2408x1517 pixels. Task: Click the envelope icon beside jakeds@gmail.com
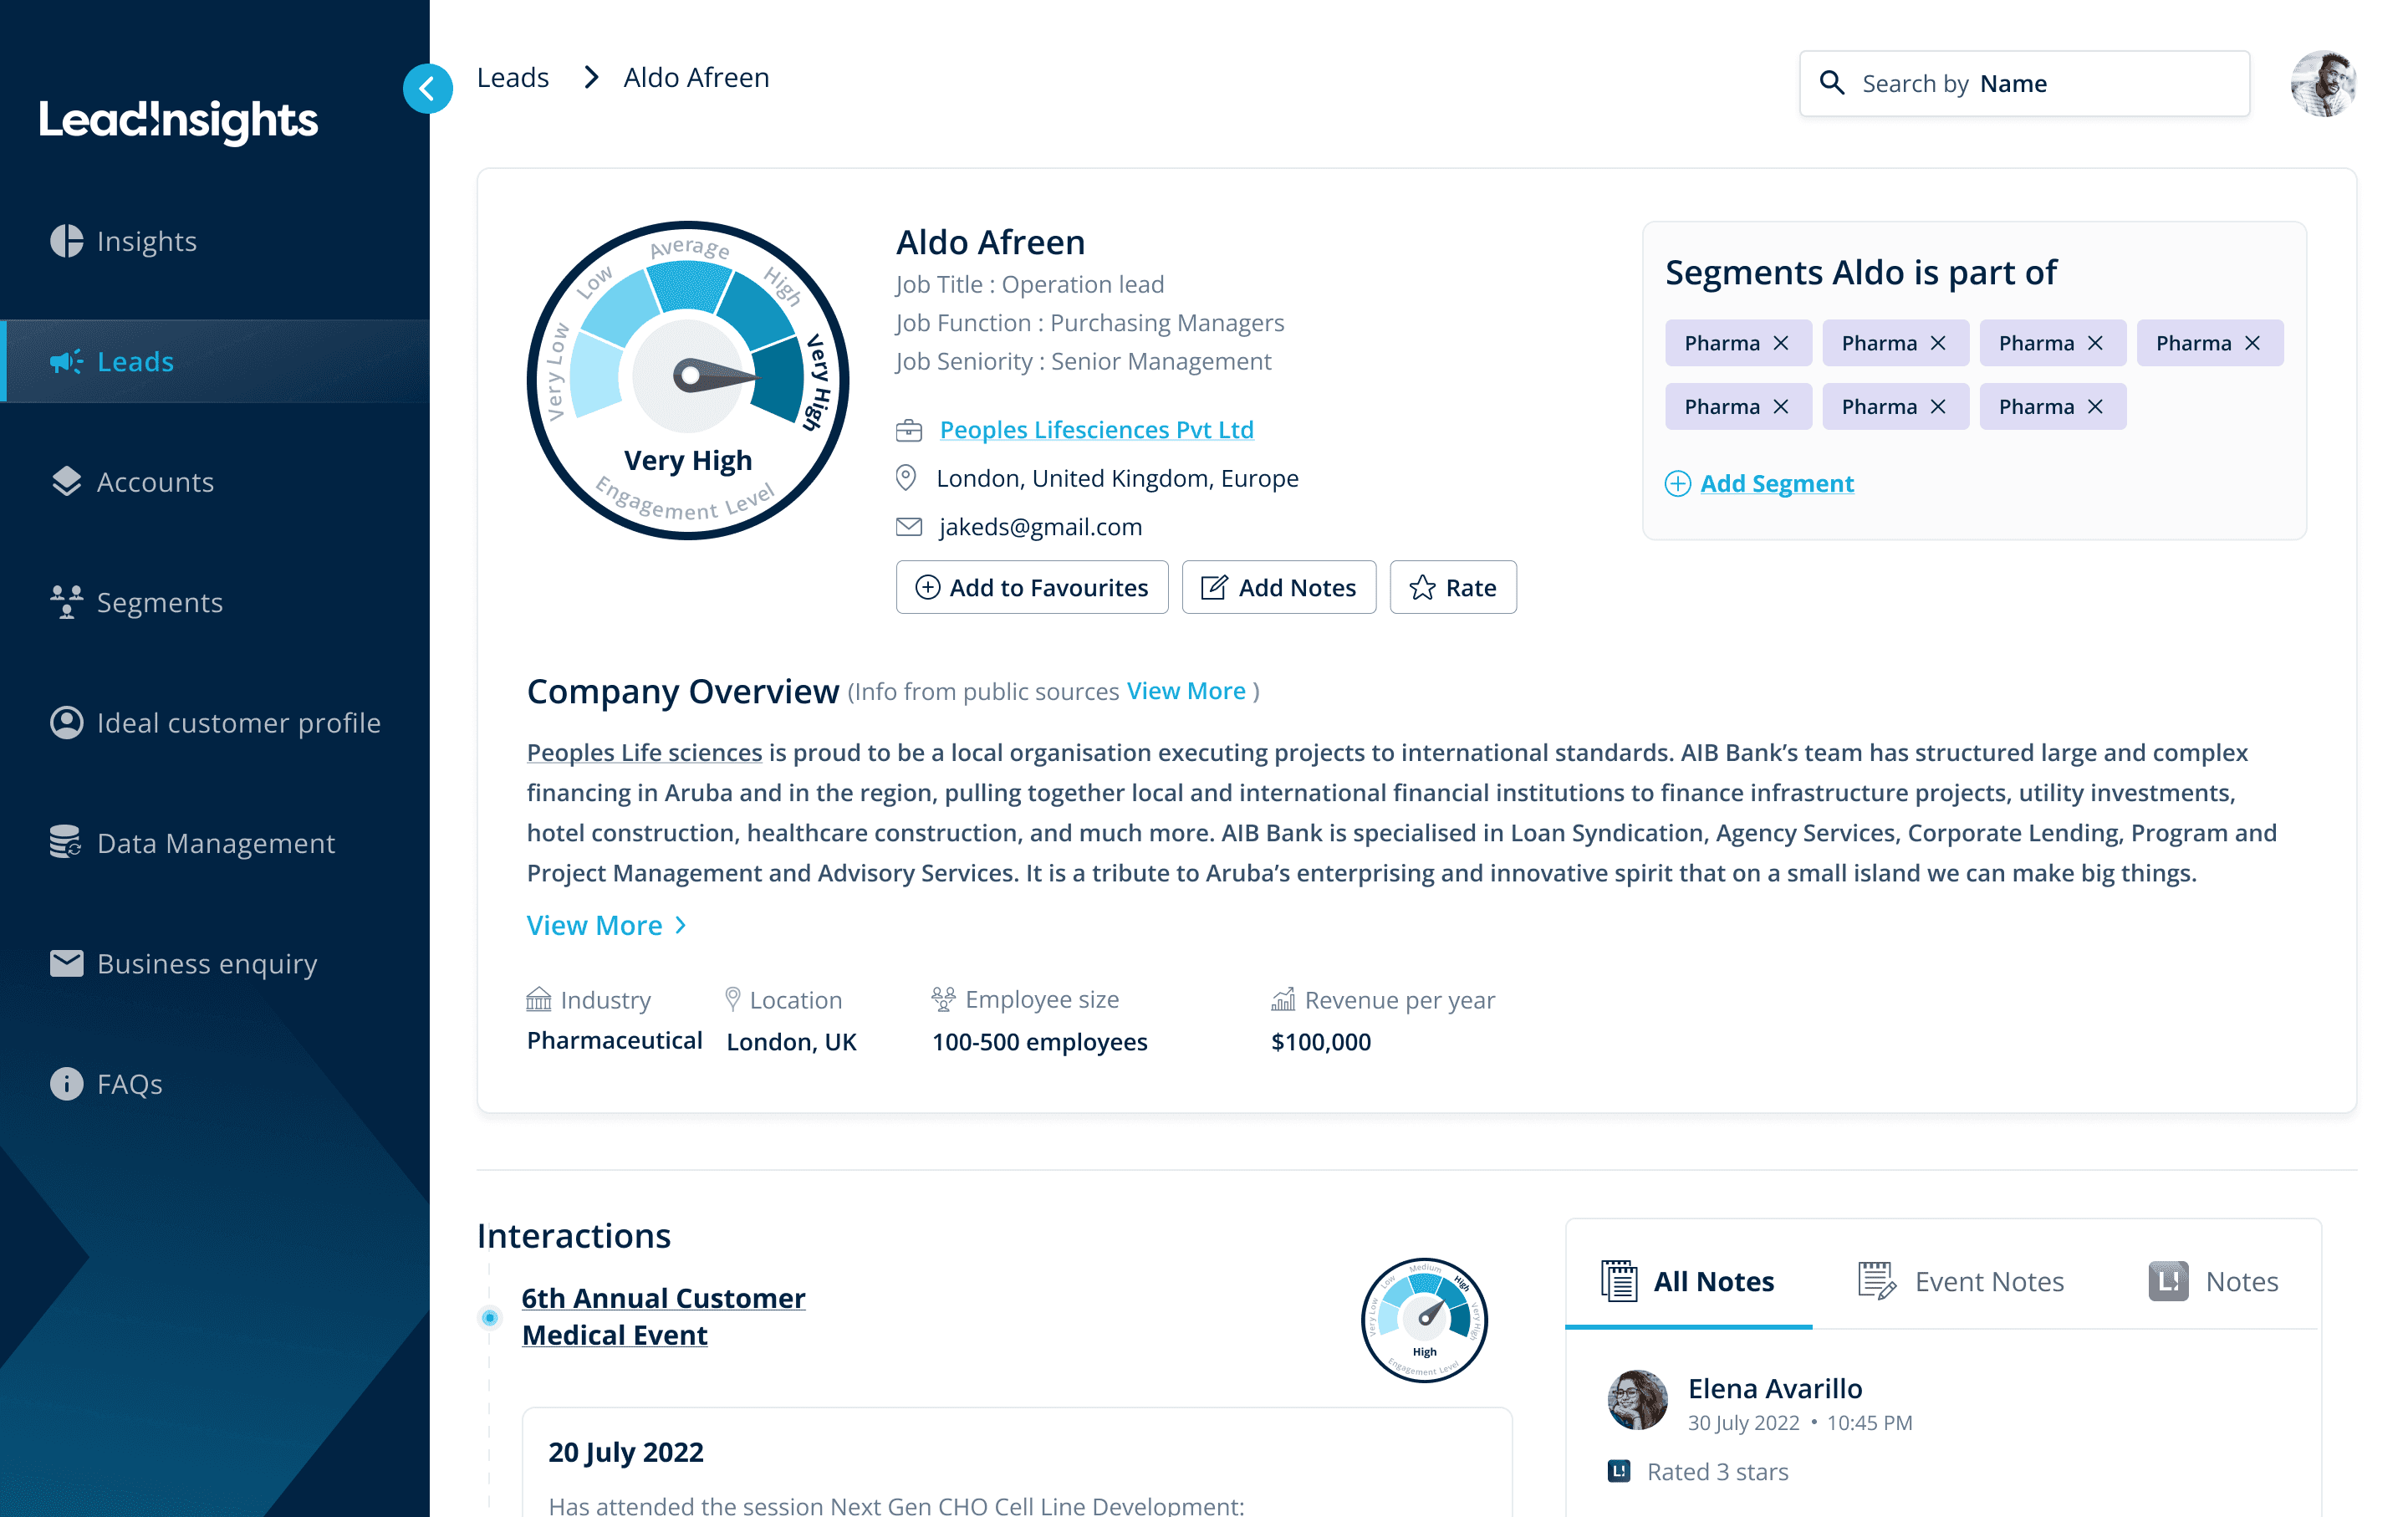click(x=908, y=526)
